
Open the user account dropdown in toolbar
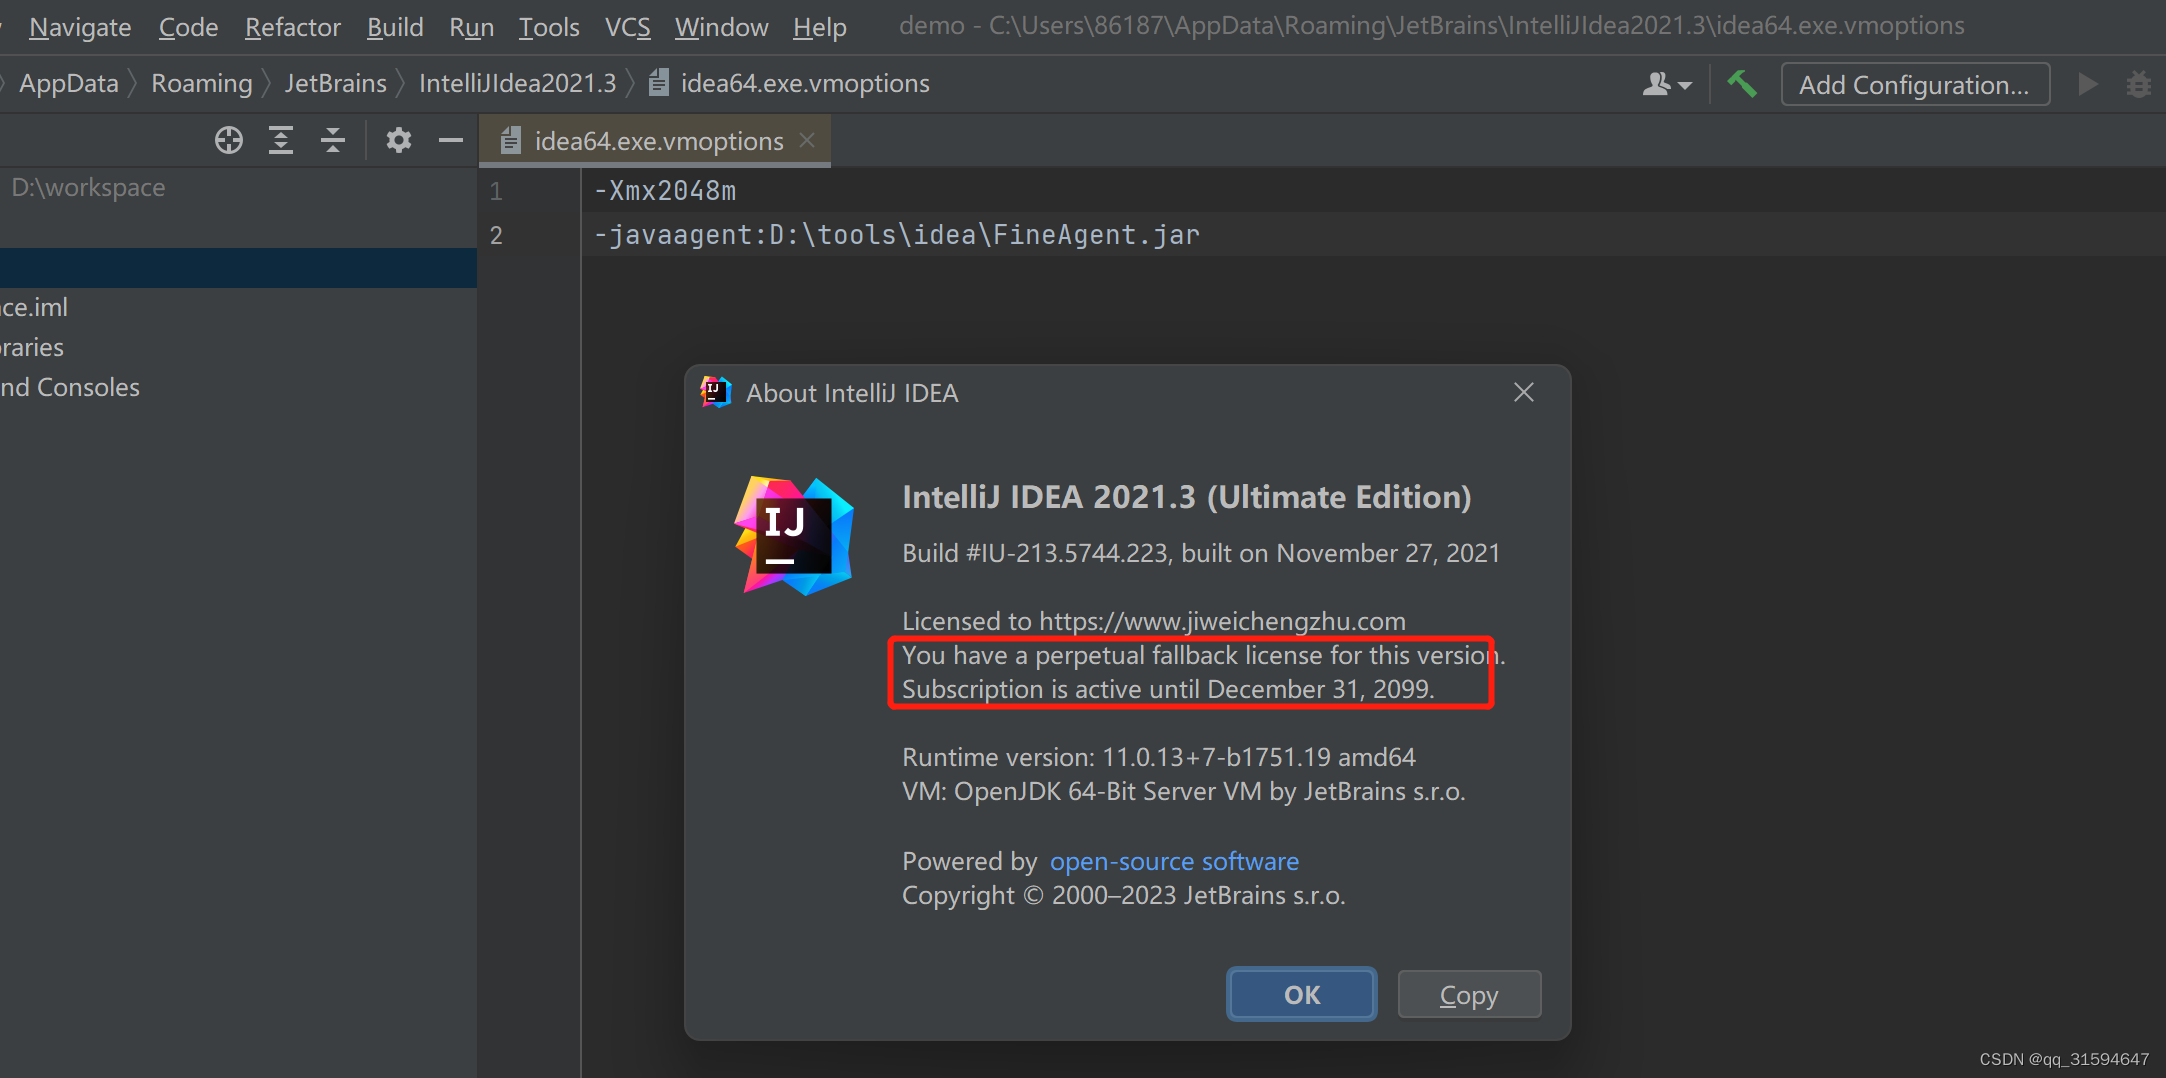click(1667, 85)
